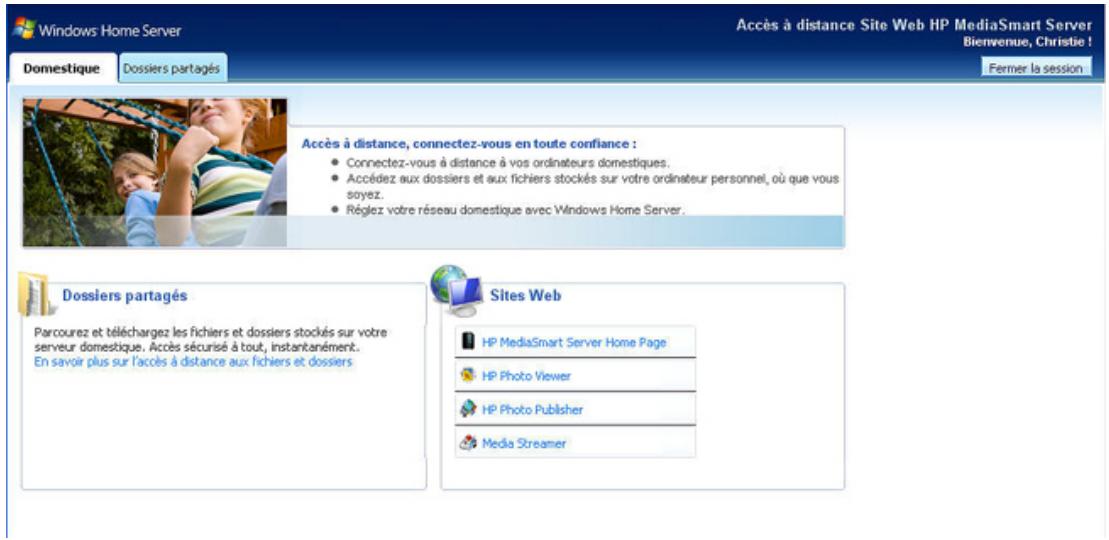Click the Sites Web section heading

pyautogui.click(x=525, y=296)
